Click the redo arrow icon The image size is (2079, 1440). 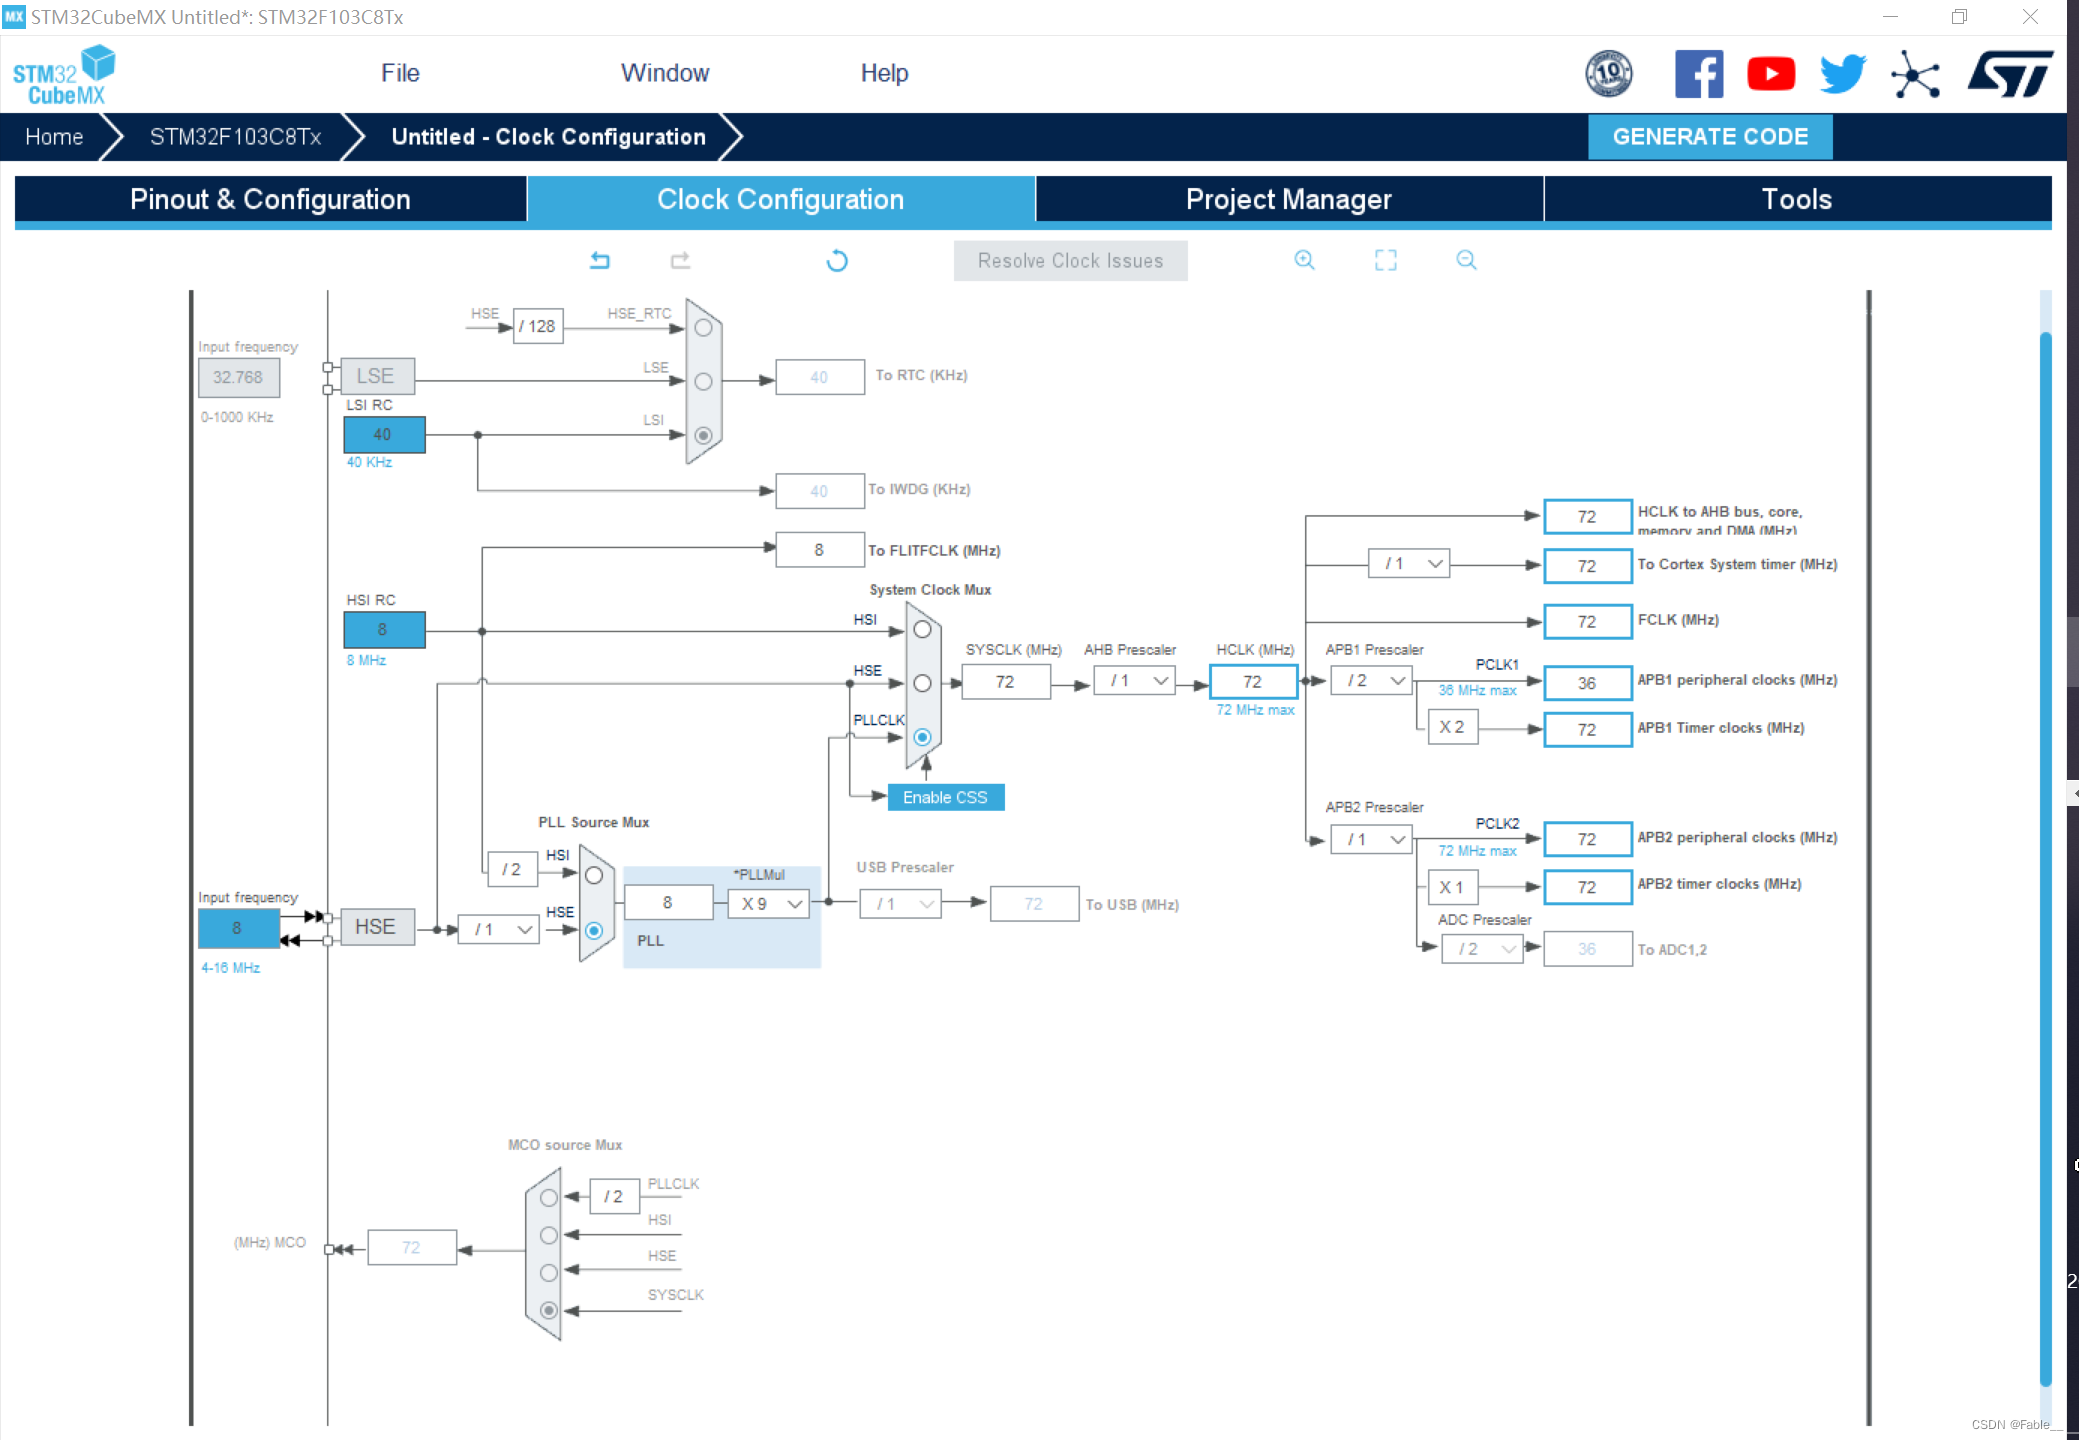click(x=680, y=261)
